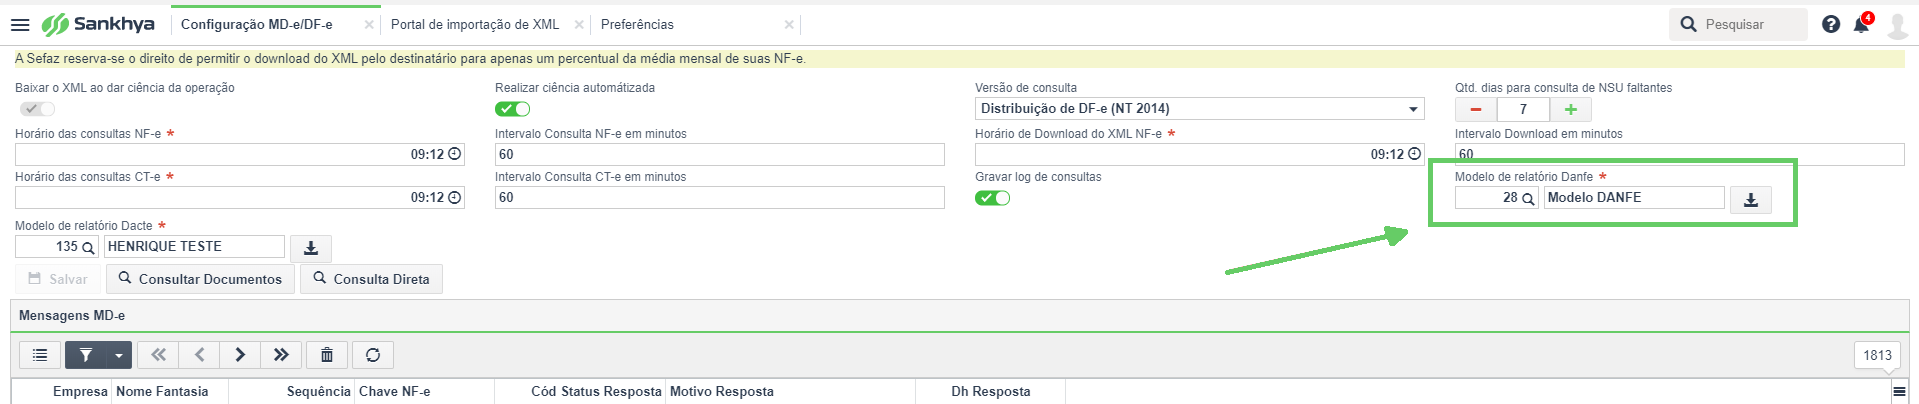Go to first record in grid

pos(158,355)
